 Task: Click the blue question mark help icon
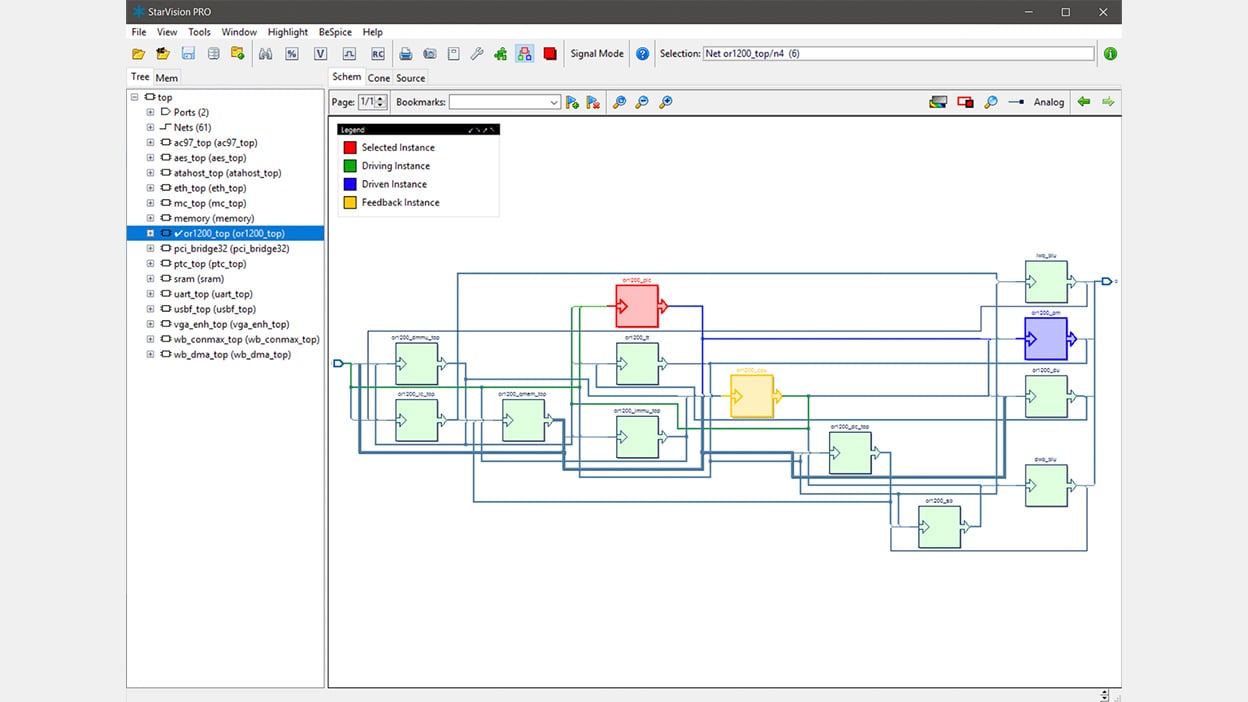tap(643, 54)
